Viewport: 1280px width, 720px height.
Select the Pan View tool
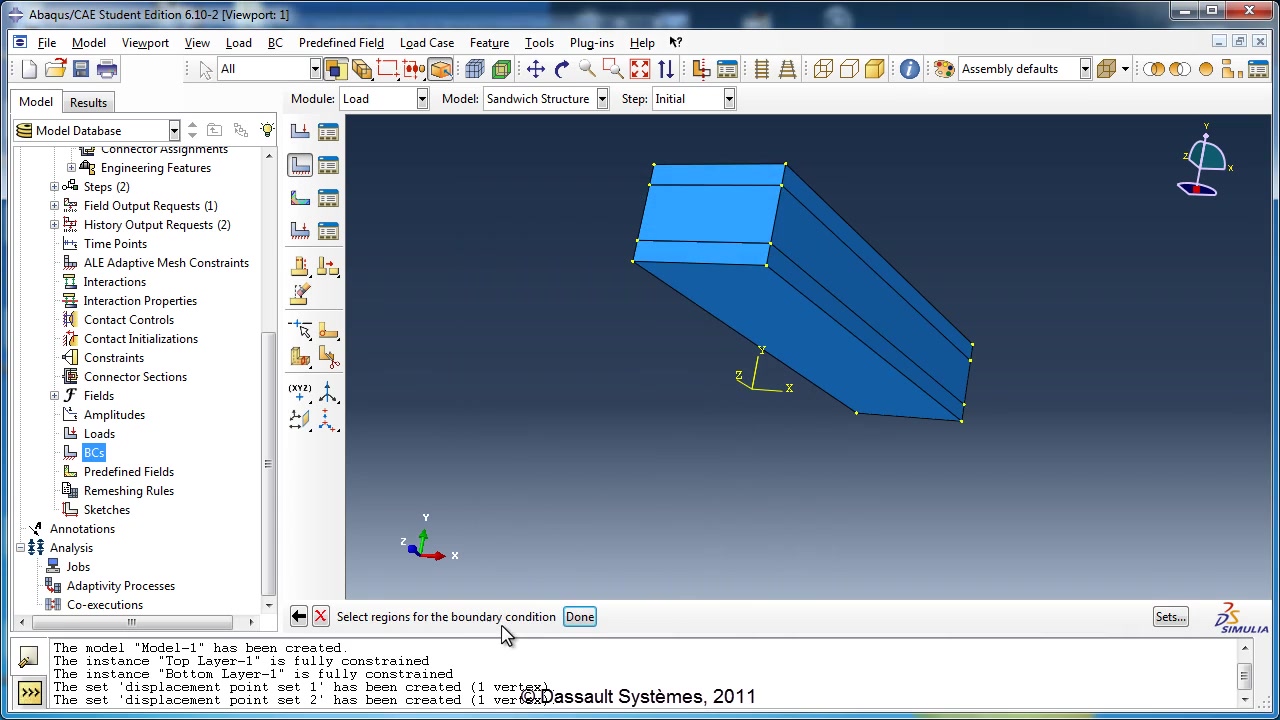click(536, 69)
